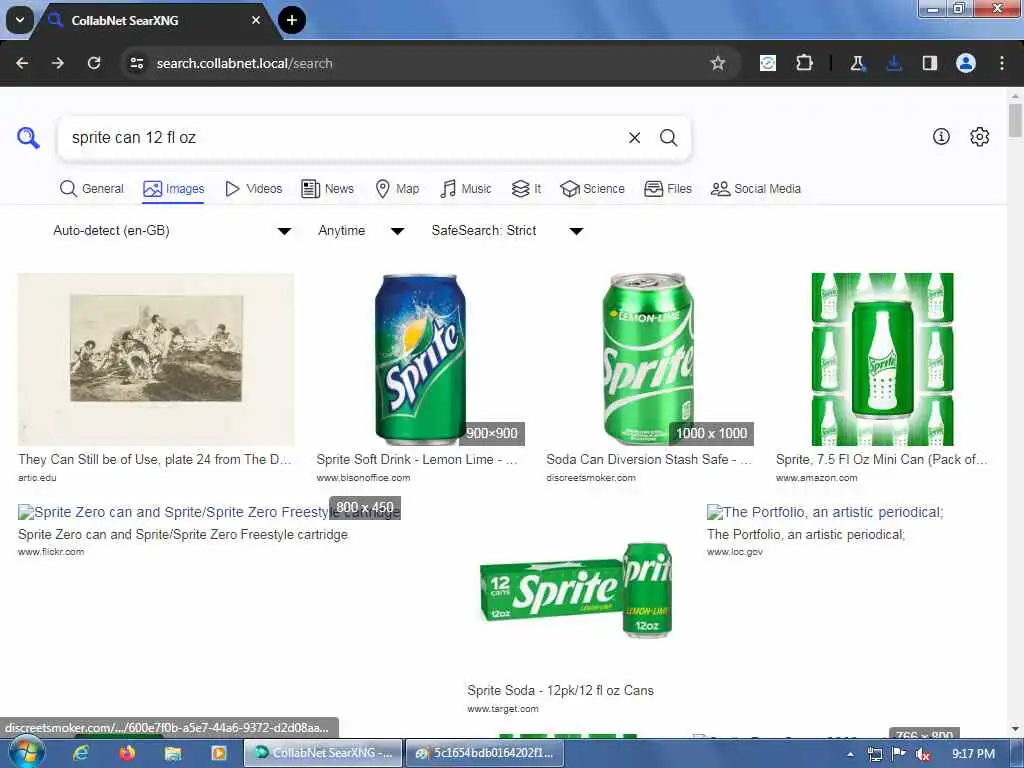Switch to Files search tab
The image size is (1024, 768).
tap(667, 189)
